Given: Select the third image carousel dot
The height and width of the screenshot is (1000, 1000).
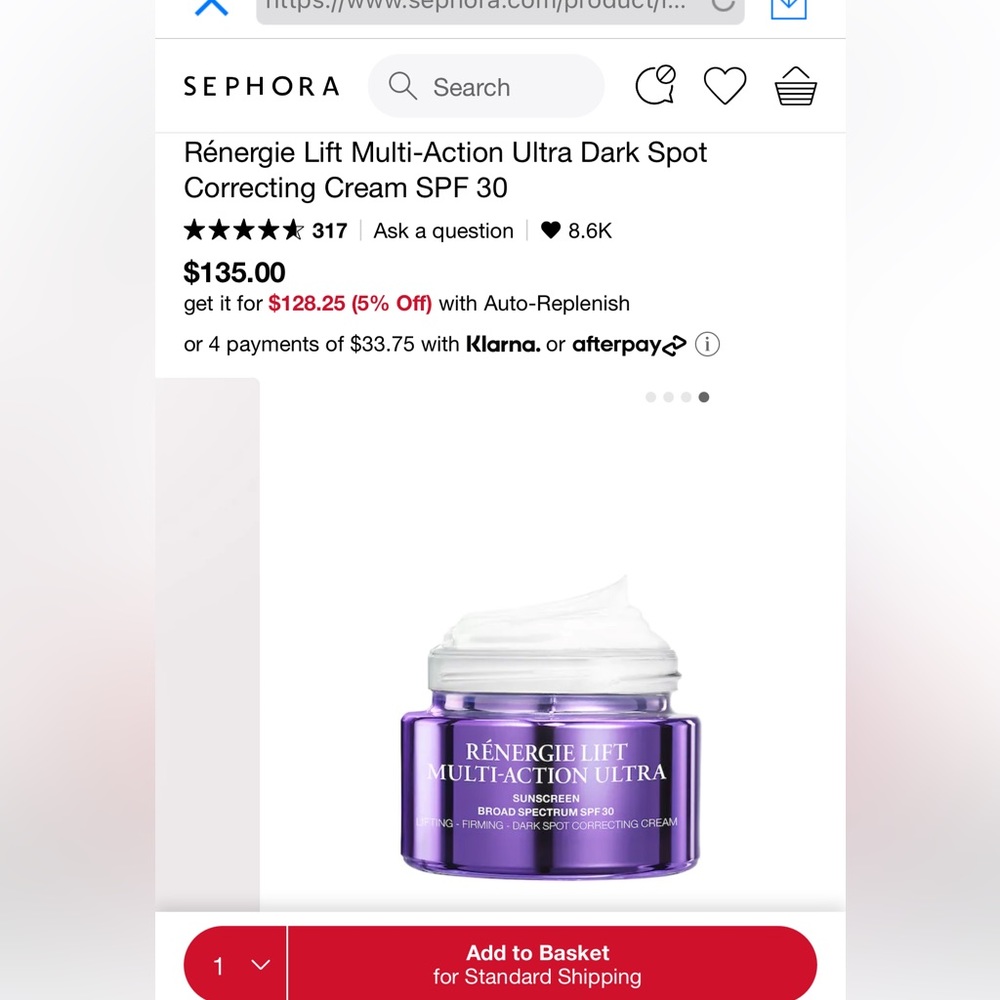Looking at the screenshot, I should [686, 397].
